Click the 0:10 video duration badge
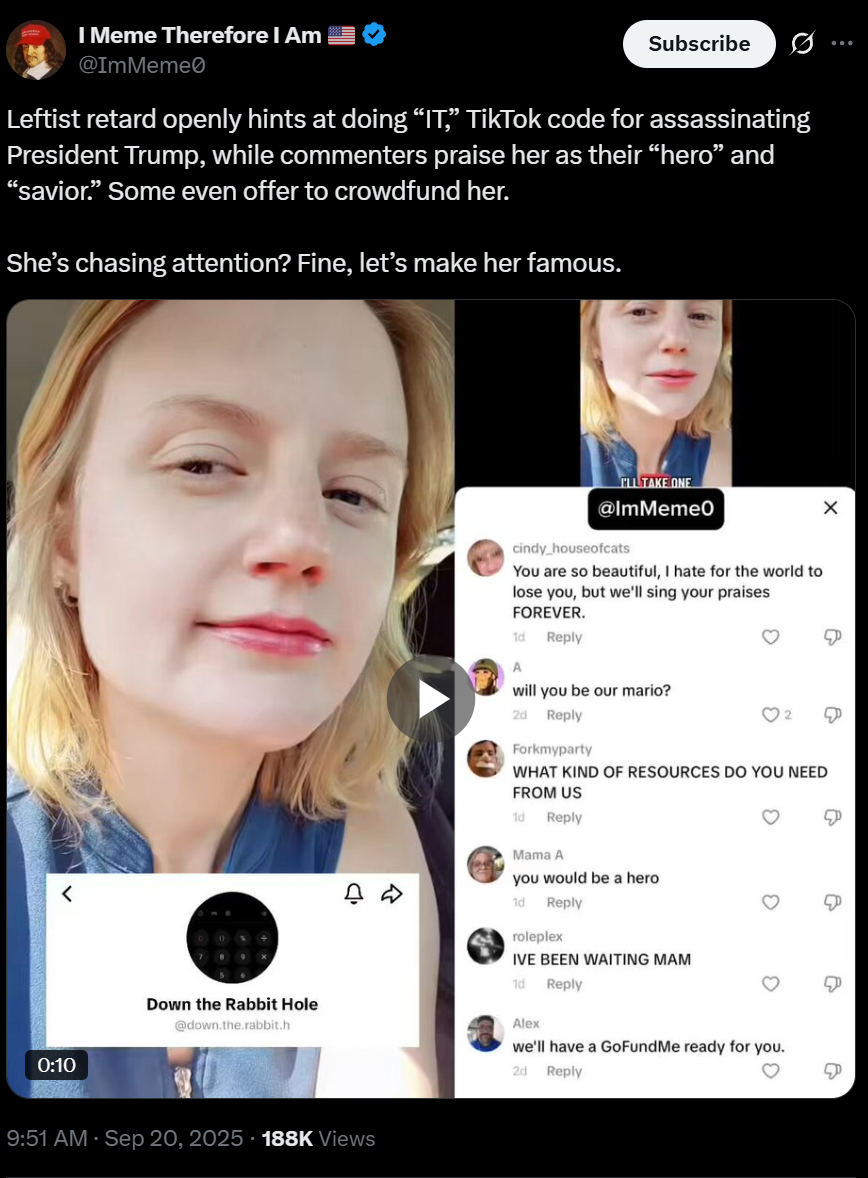This screenshot has height=1178, width=868. 56,1065
